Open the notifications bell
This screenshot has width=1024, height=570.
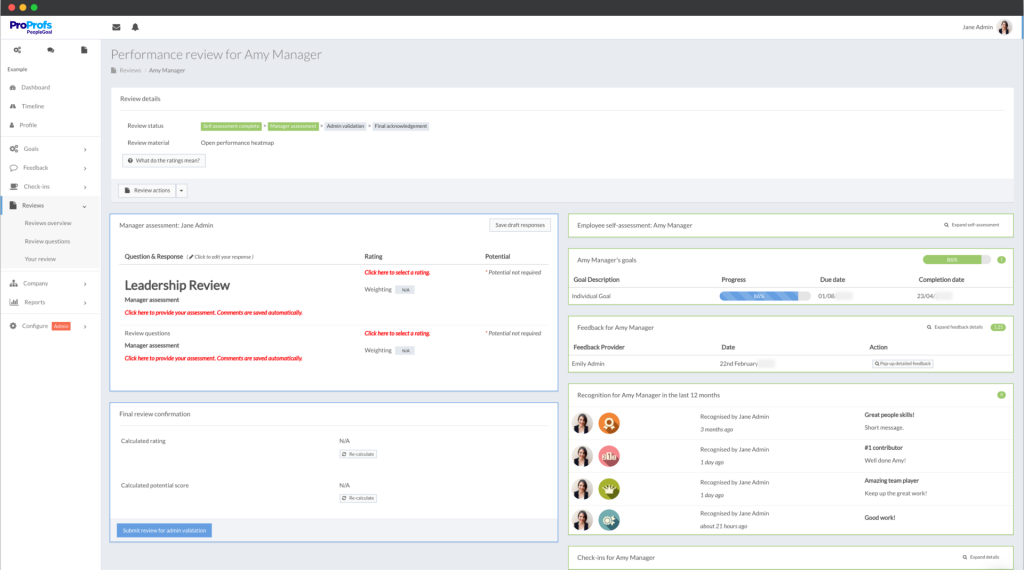[135, 27]
